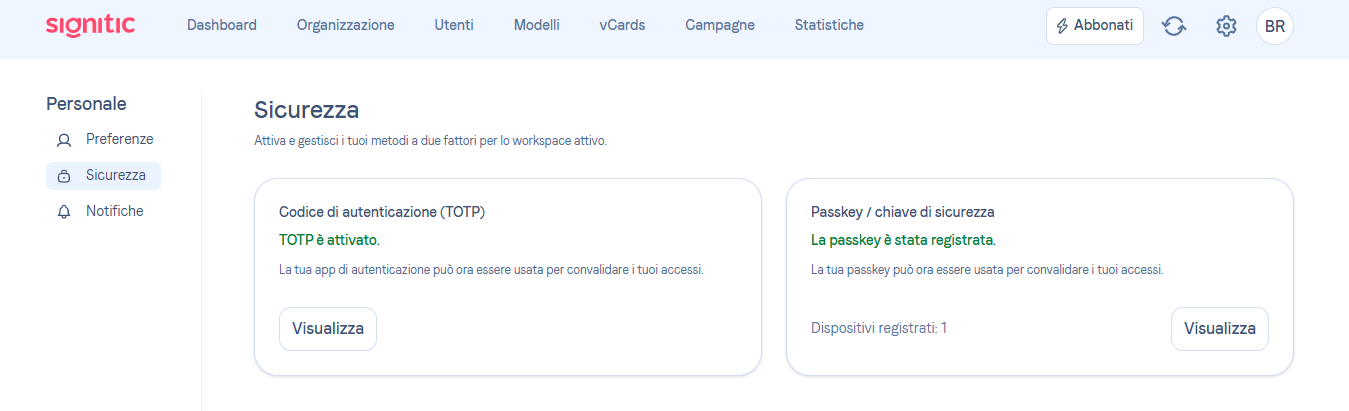The width and height of the screenshot is (1349, 411).
Task: Click the person icon beside Preferenze
Action: tap(64, 140)
